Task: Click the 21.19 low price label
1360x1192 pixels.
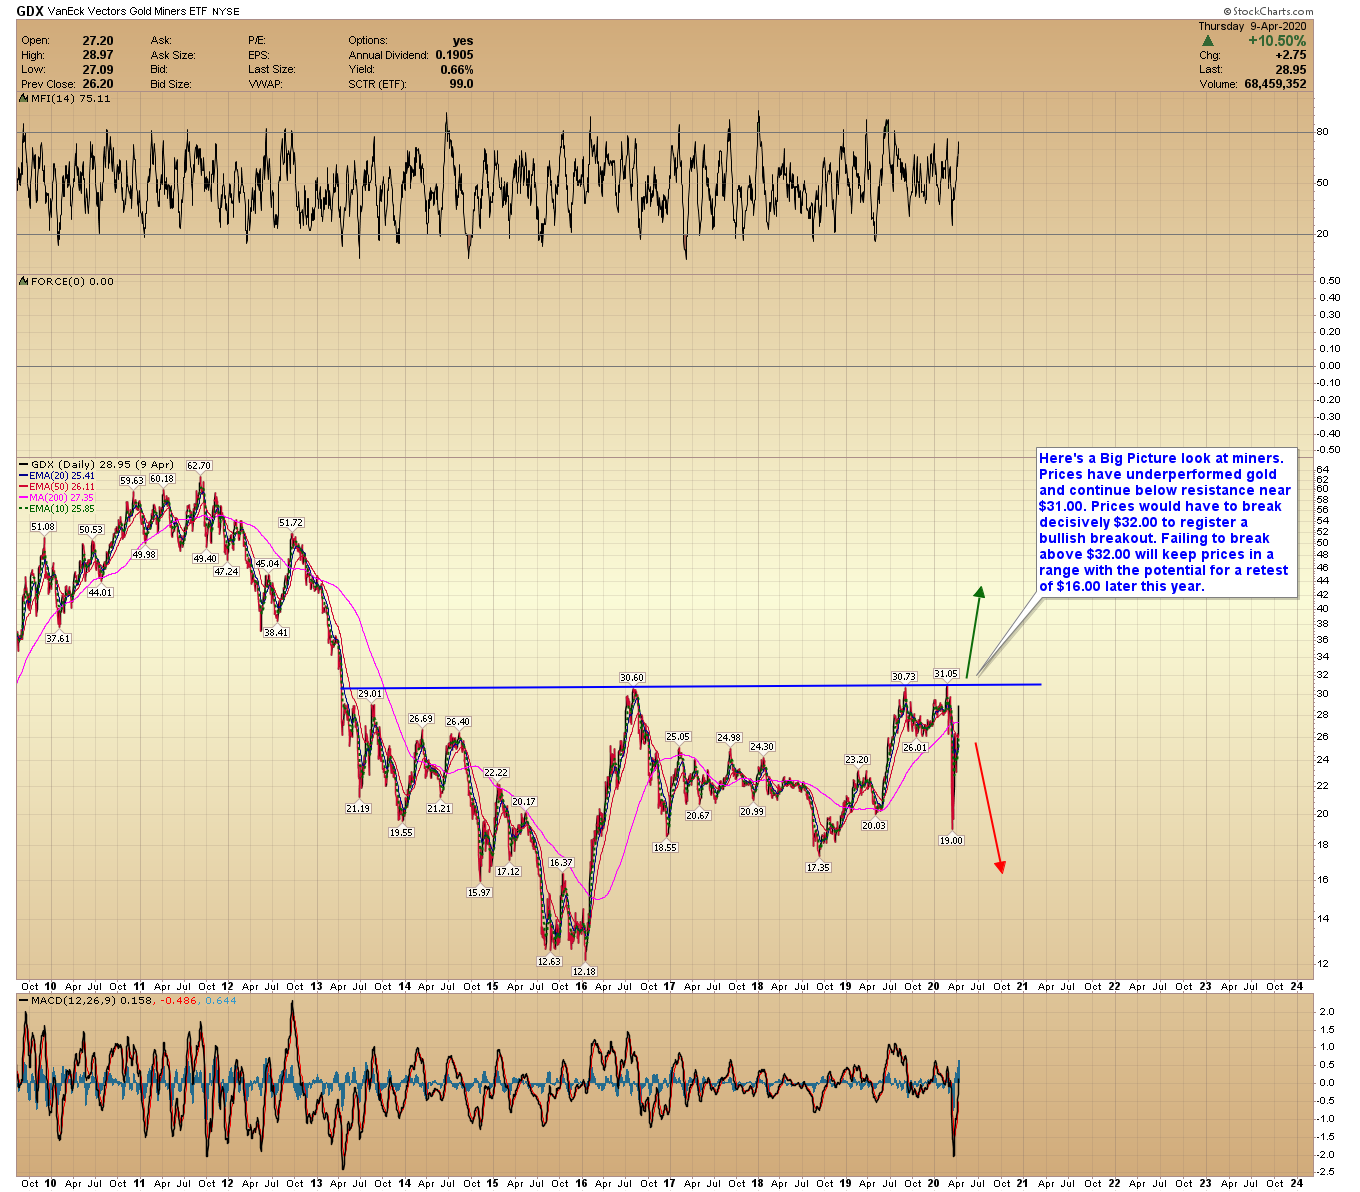Action: tap(358, 808)
